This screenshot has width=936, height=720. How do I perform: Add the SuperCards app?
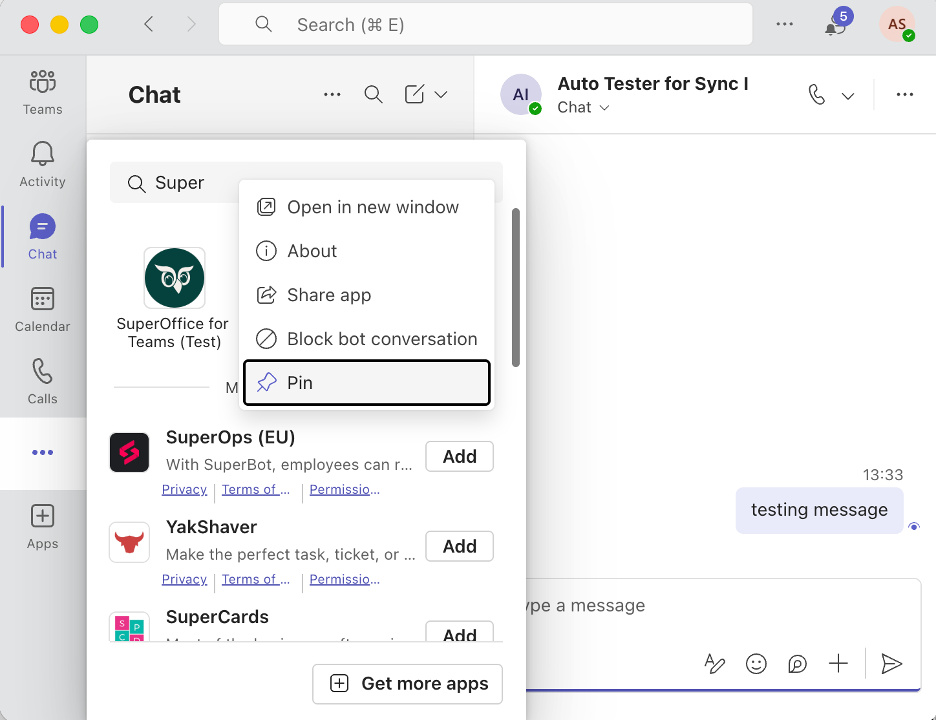(x=459, y=632)
